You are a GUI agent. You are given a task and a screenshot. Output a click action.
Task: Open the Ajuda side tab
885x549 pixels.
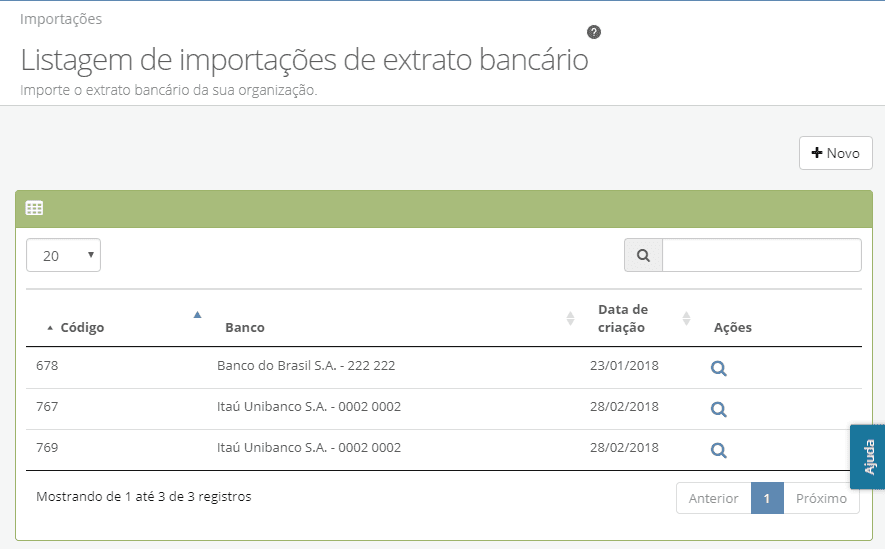868,457
